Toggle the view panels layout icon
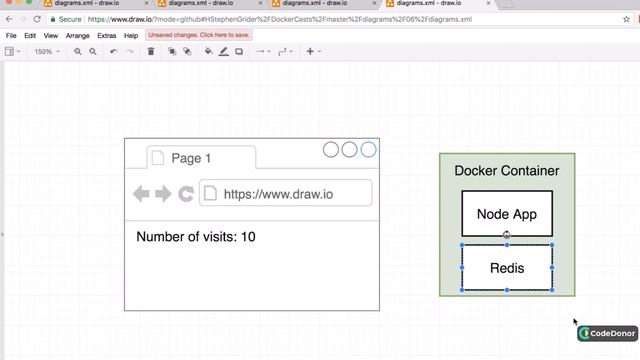Image resolution: width=640 pixels, height=360 pixels. pos(9,51)
